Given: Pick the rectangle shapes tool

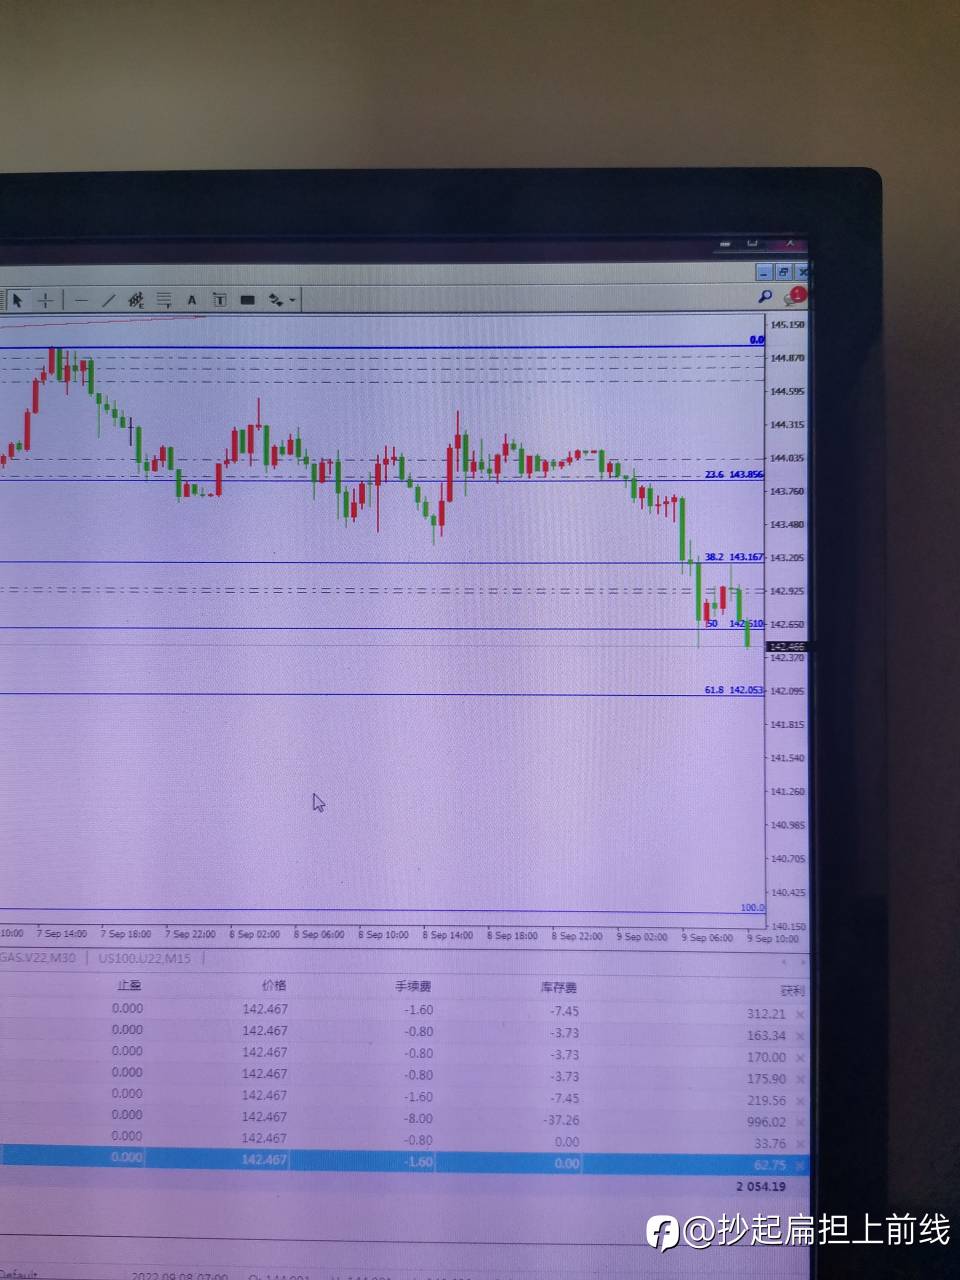Looking at the screenshot, I should click(247, 300).
